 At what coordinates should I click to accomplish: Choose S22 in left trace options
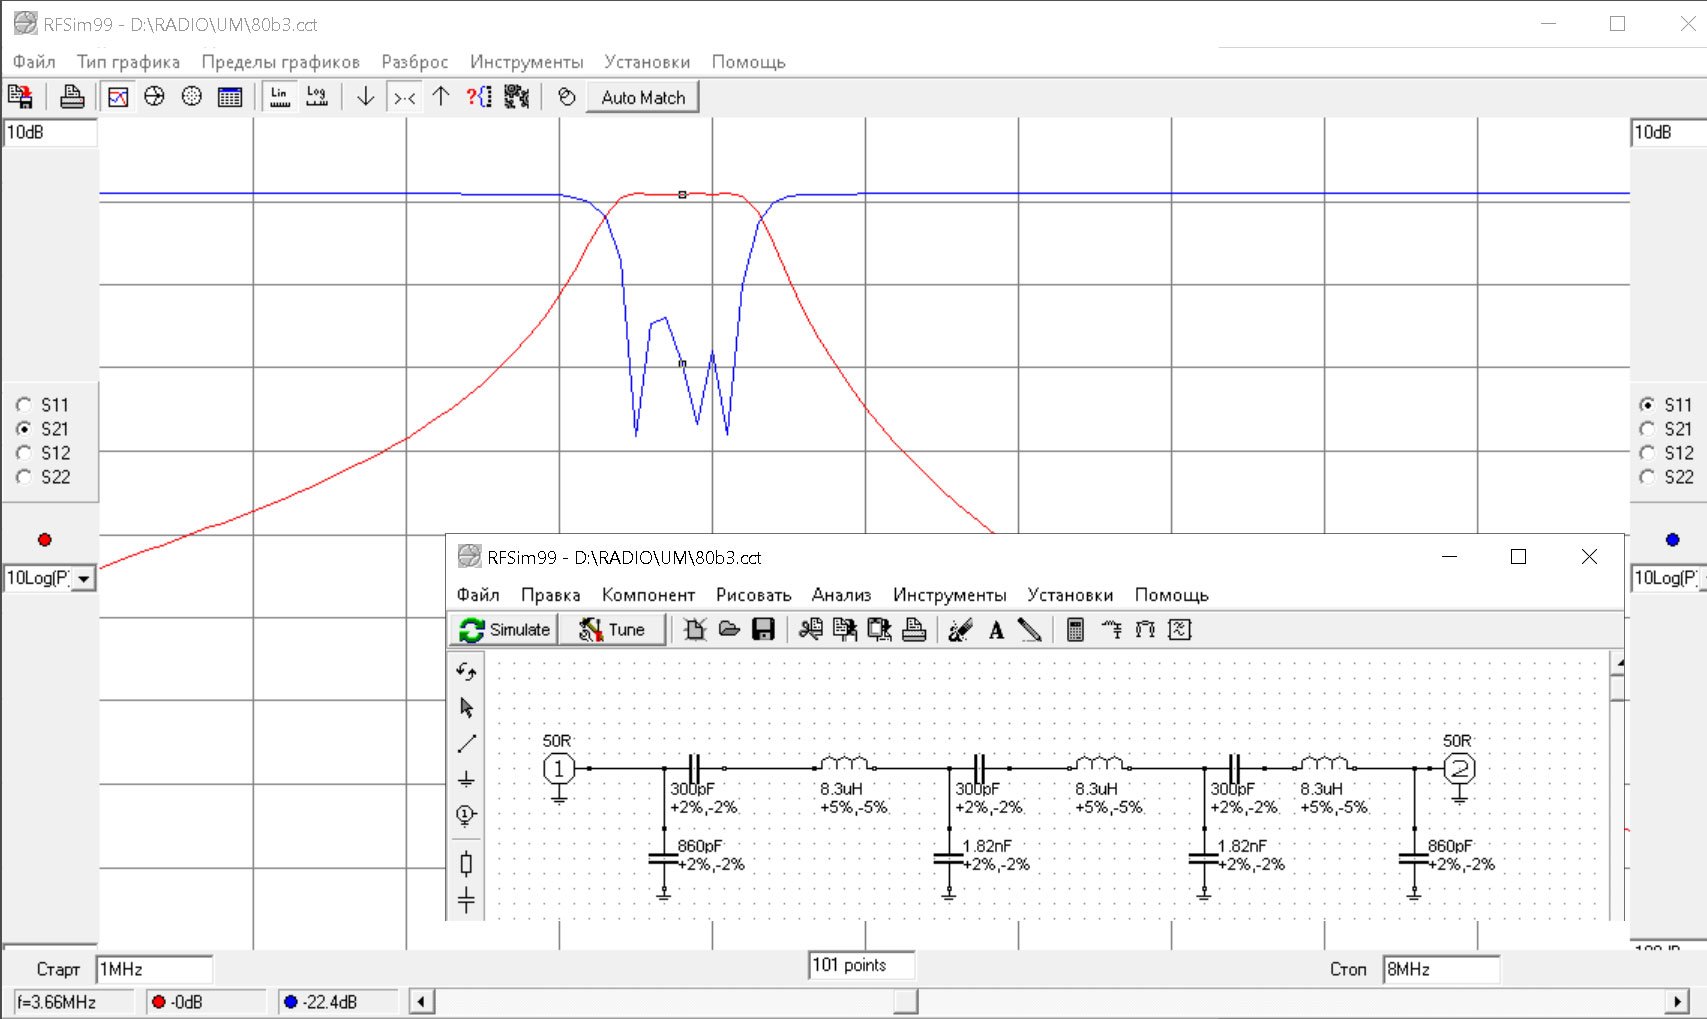24,477
